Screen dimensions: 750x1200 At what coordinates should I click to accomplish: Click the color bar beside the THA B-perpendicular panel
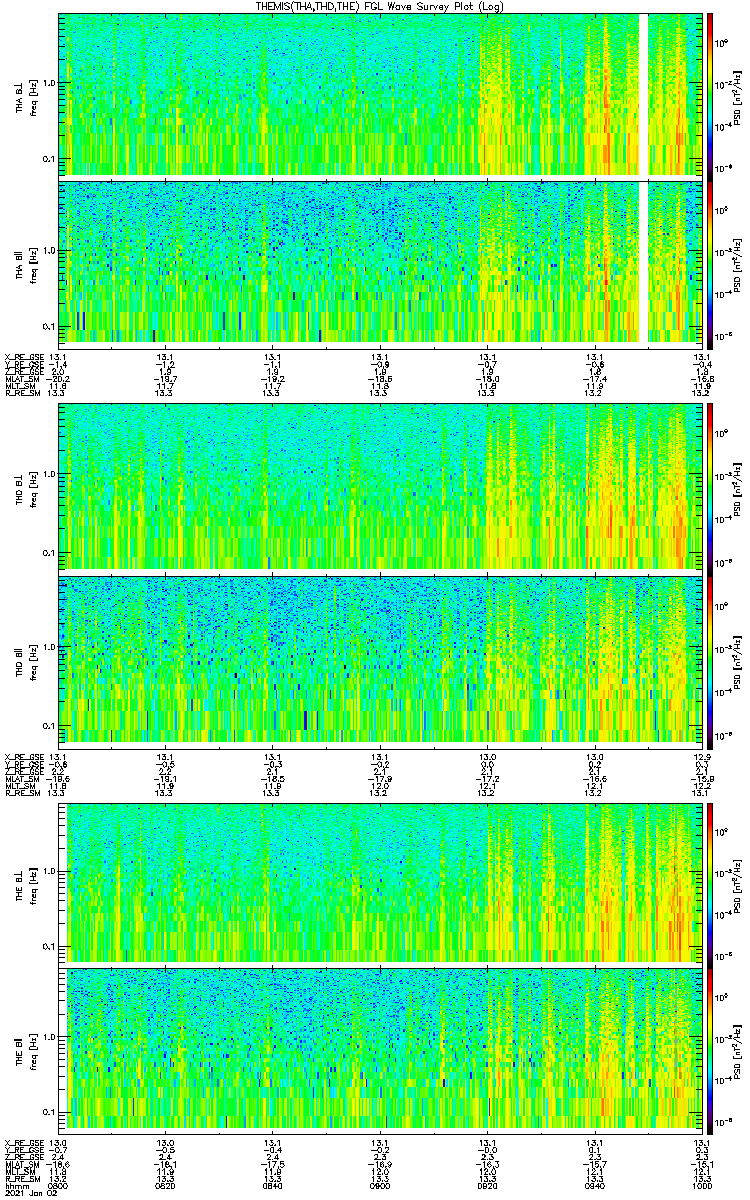(710, 95)
